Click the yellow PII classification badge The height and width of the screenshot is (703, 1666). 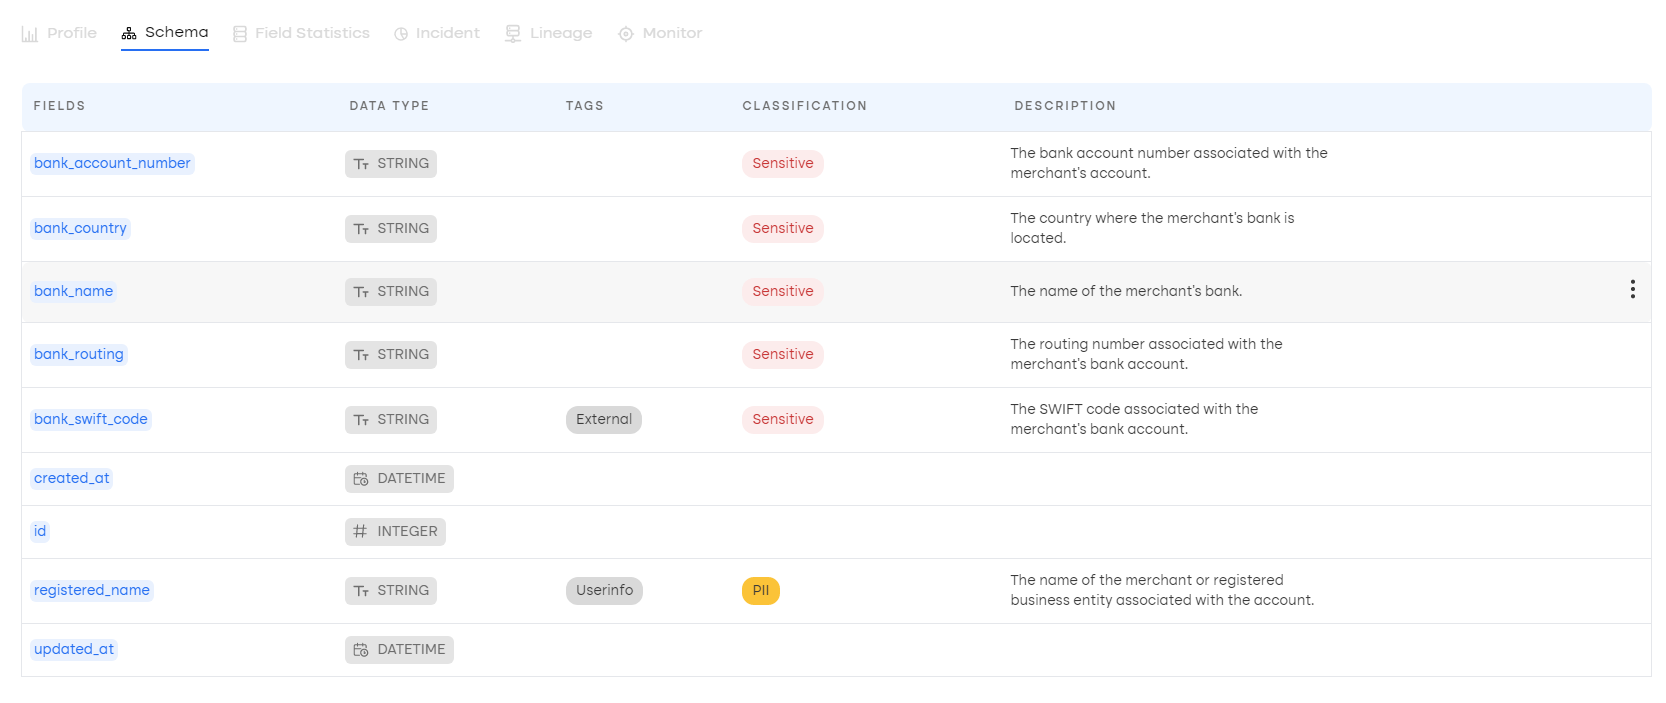click(x=760, y=590)
